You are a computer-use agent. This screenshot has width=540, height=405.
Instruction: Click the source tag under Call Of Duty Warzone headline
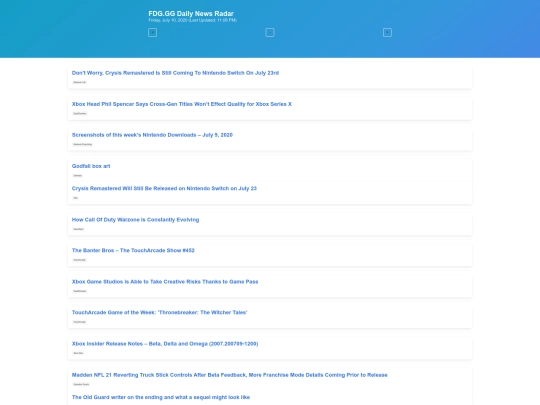(79, 229)
